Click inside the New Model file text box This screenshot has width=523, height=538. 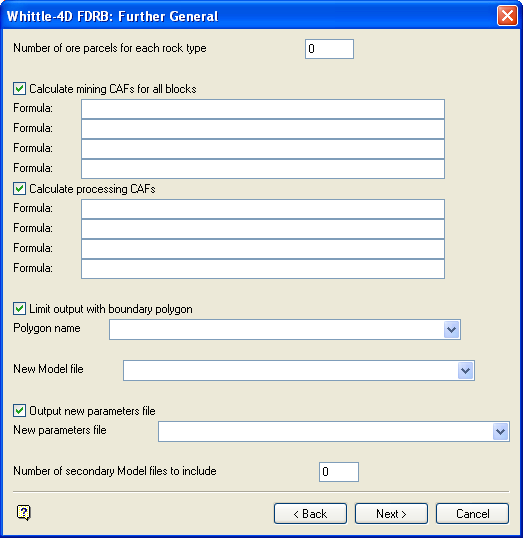pos(291,371)
